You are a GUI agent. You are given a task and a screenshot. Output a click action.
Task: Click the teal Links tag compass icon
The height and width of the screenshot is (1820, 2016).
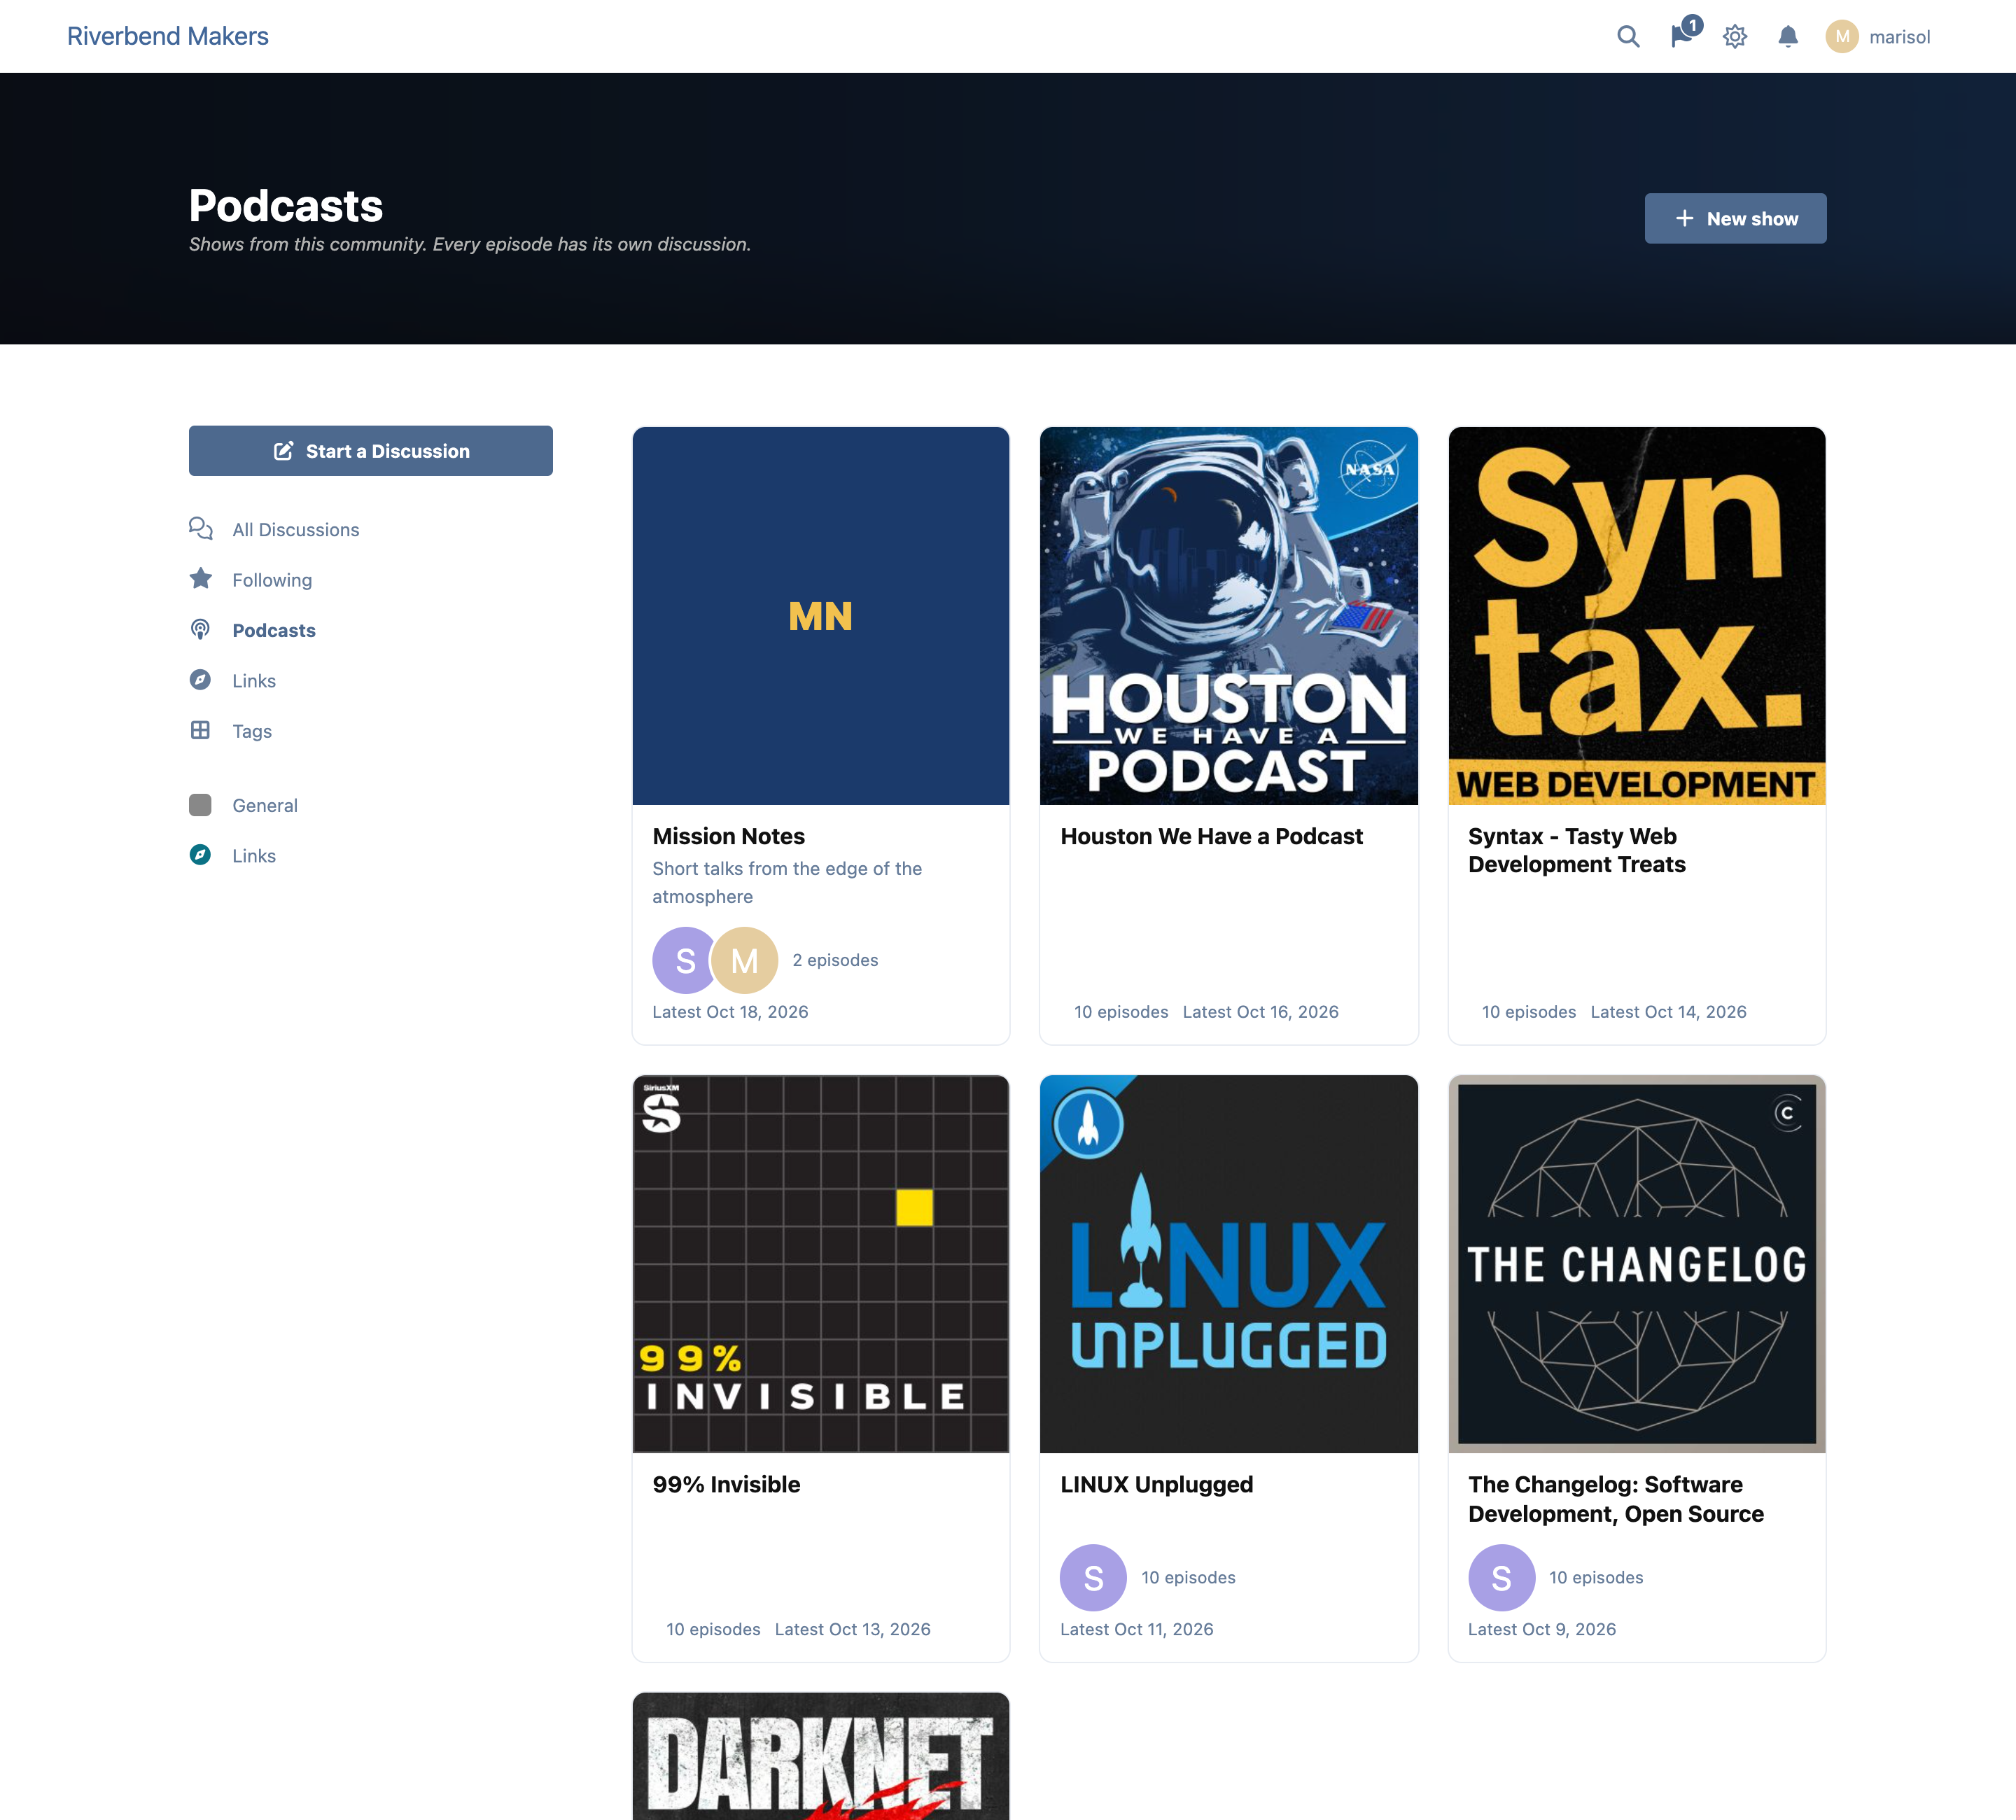click(x=201, y=855)
